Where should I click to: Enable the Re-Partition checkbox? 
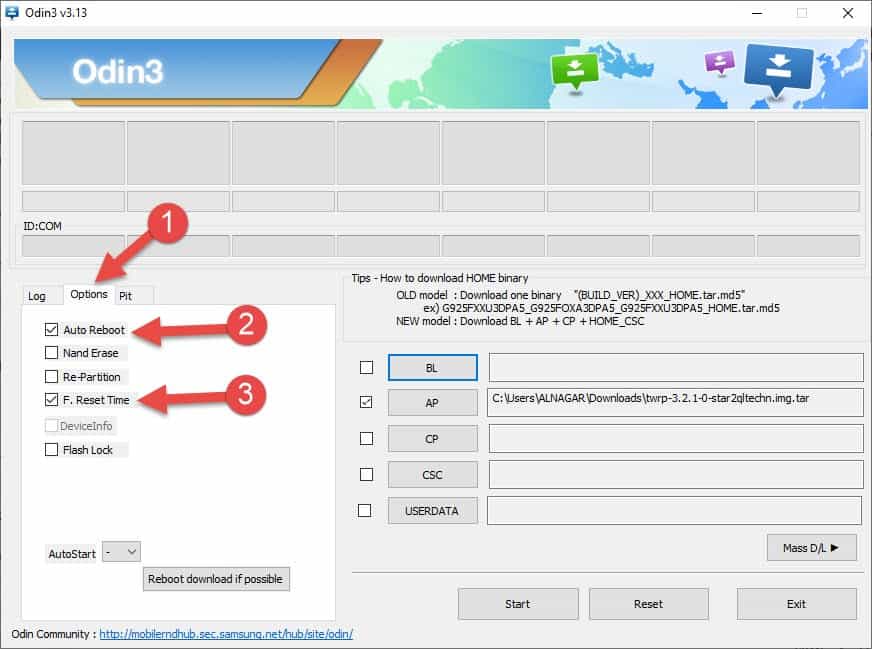[51, 376]
